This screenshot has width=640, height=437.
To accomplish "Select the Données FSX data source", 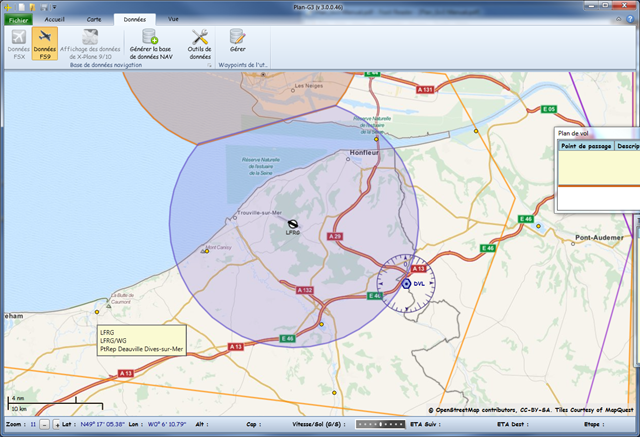I will [x=18, y=44].
